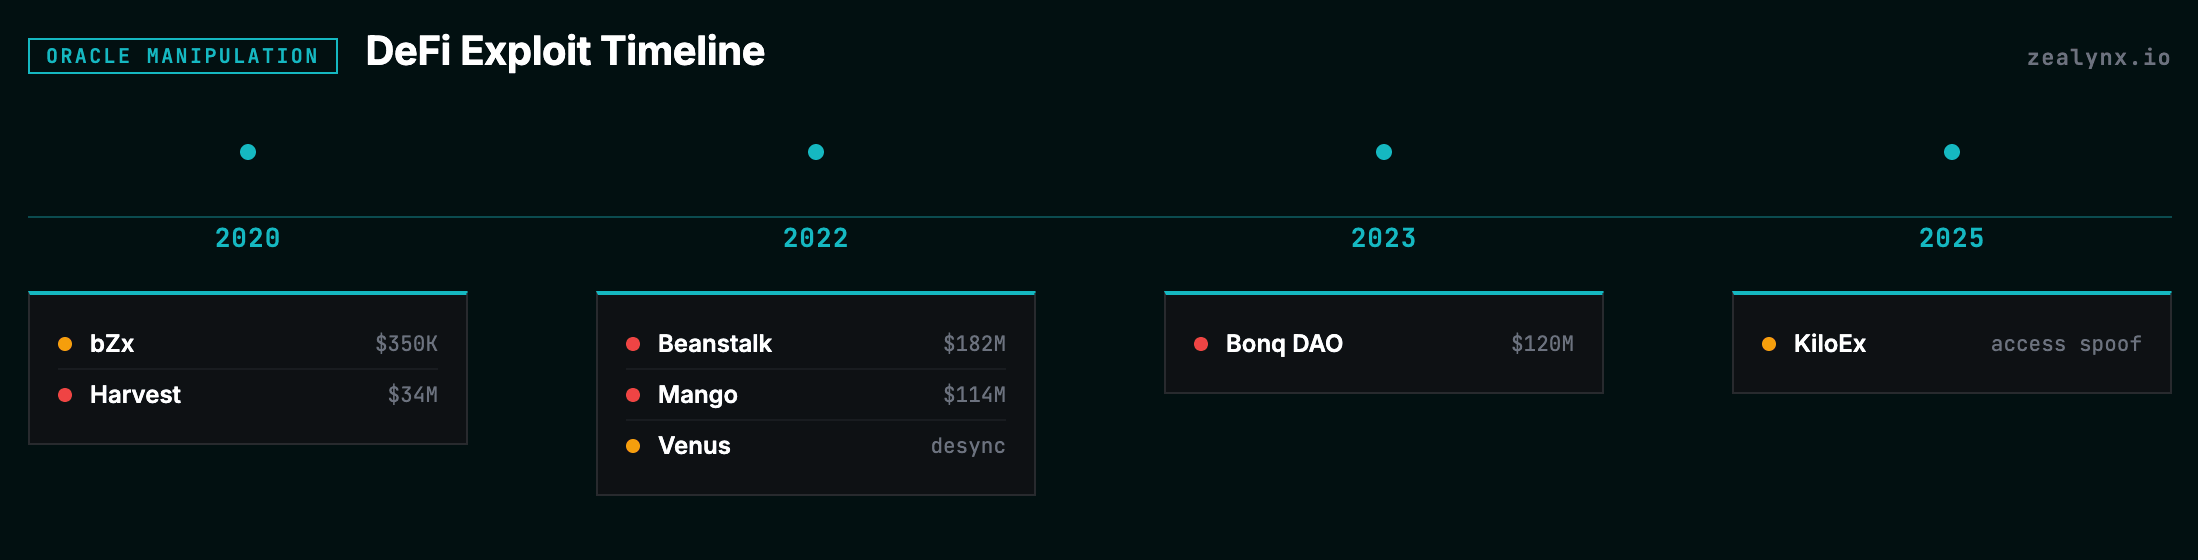Click the red dot beside Beanstalk

633,344
